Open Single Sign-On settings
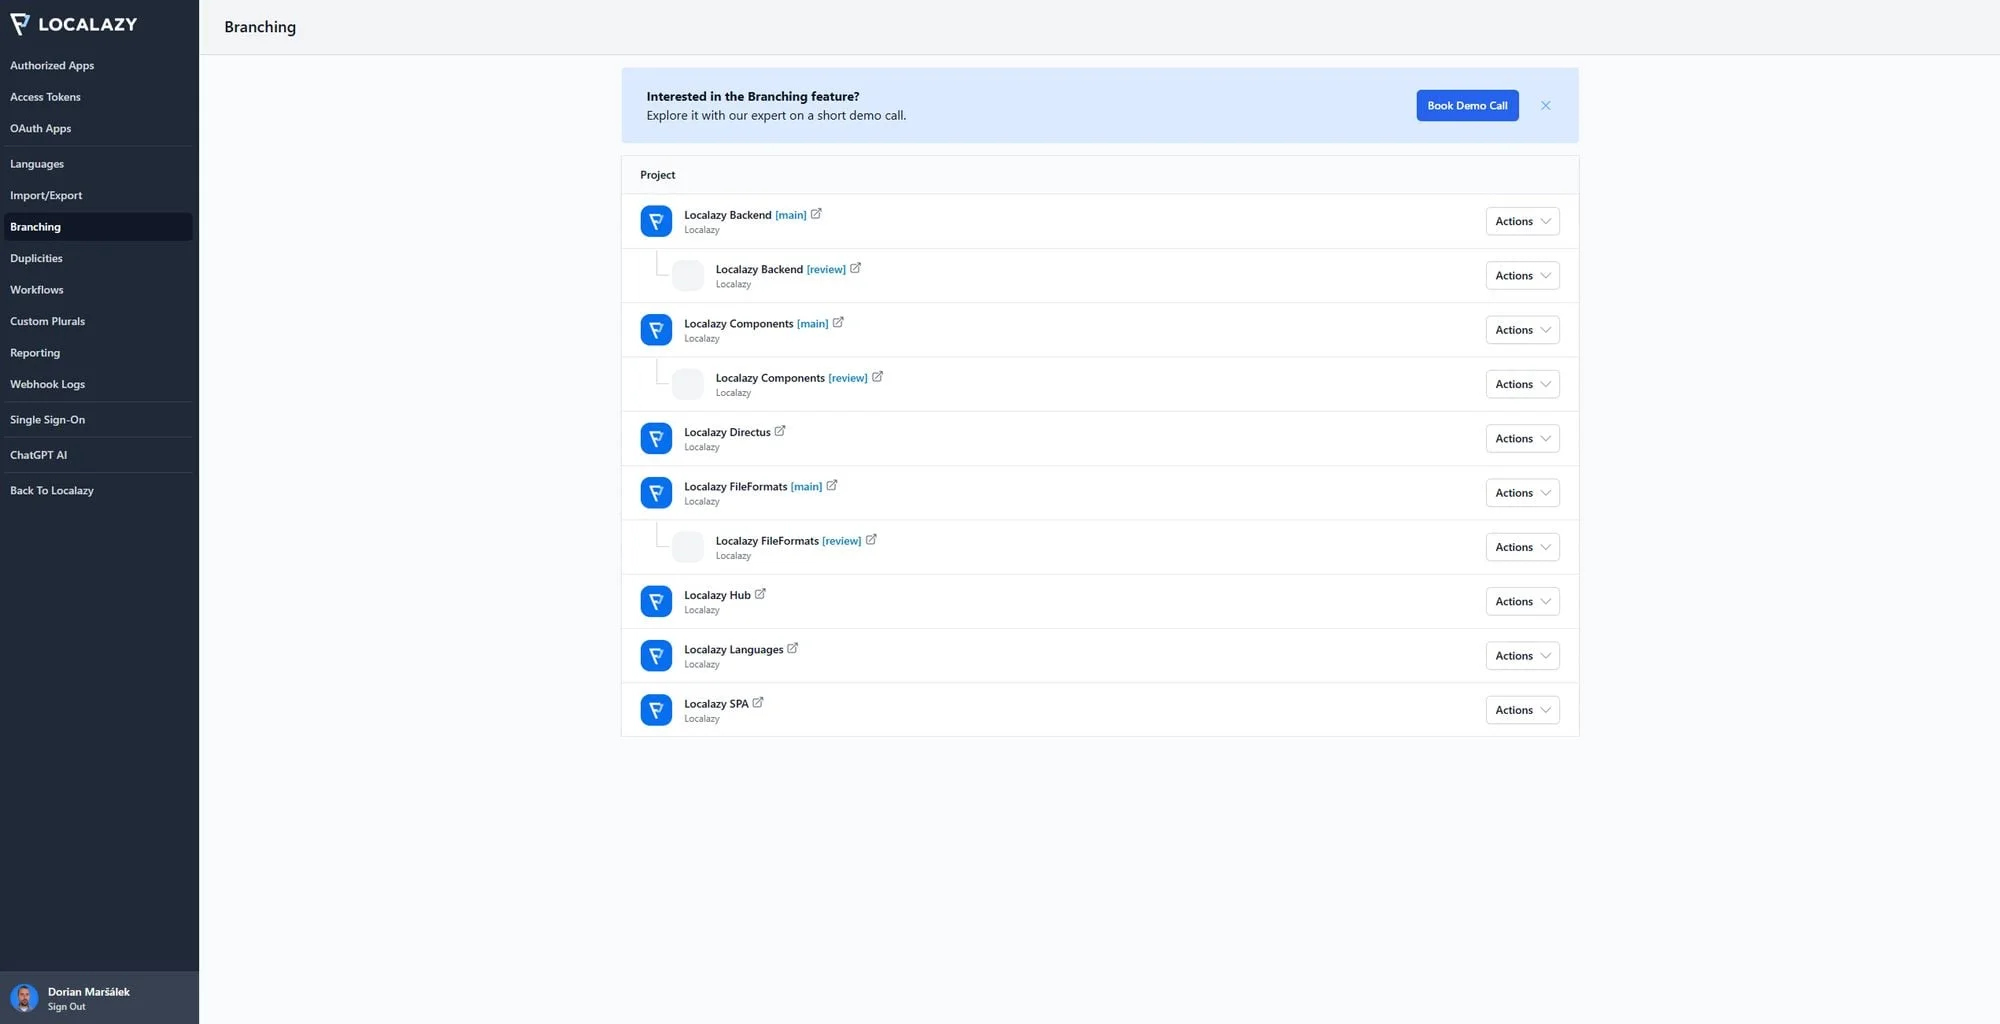This screenshot has width=2000, height=1024. (x=98, y=420)
